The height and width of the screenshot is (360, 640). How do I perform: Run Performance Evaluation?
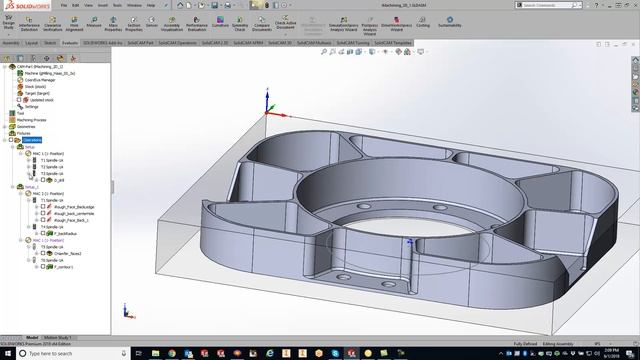coord(197,24)
